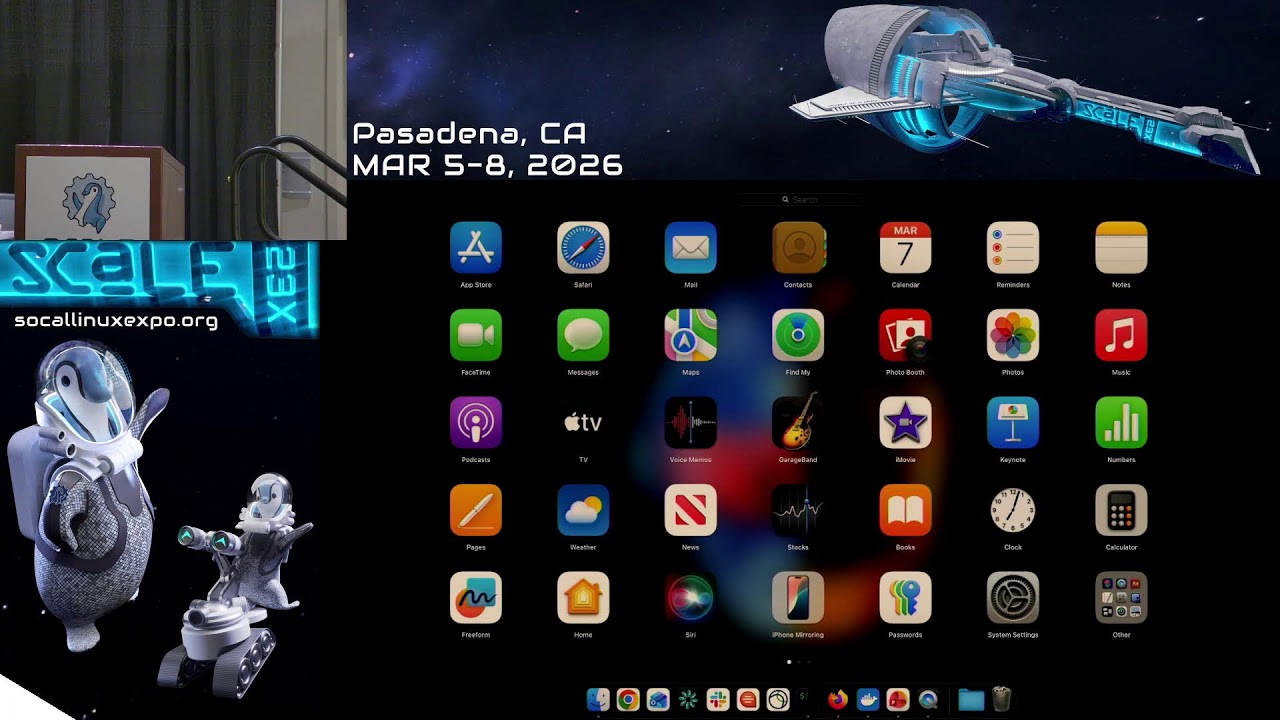This screenshot has height=720, width=1280.
Task: Open the Trash in the Dock
Action: coord(1001,700)
